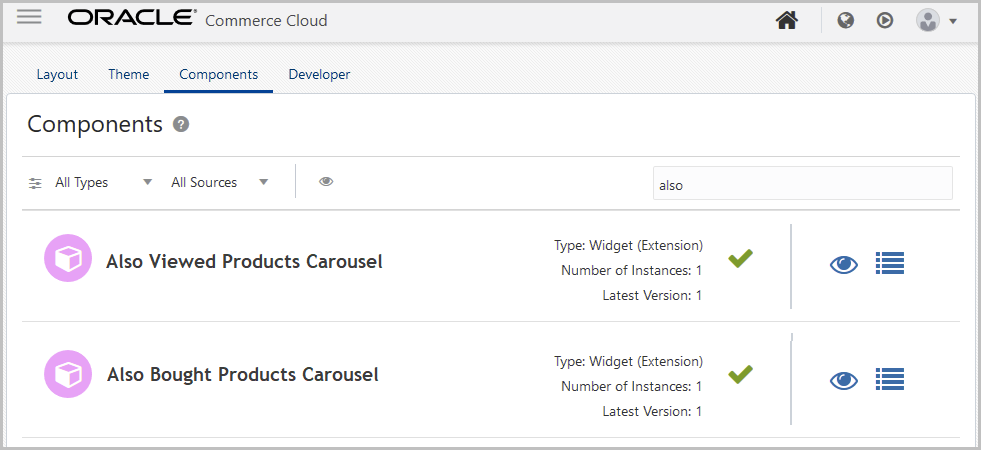The image size is (981, 450).
Task: Click the globe language icon
Action: (x=846, y=20)
